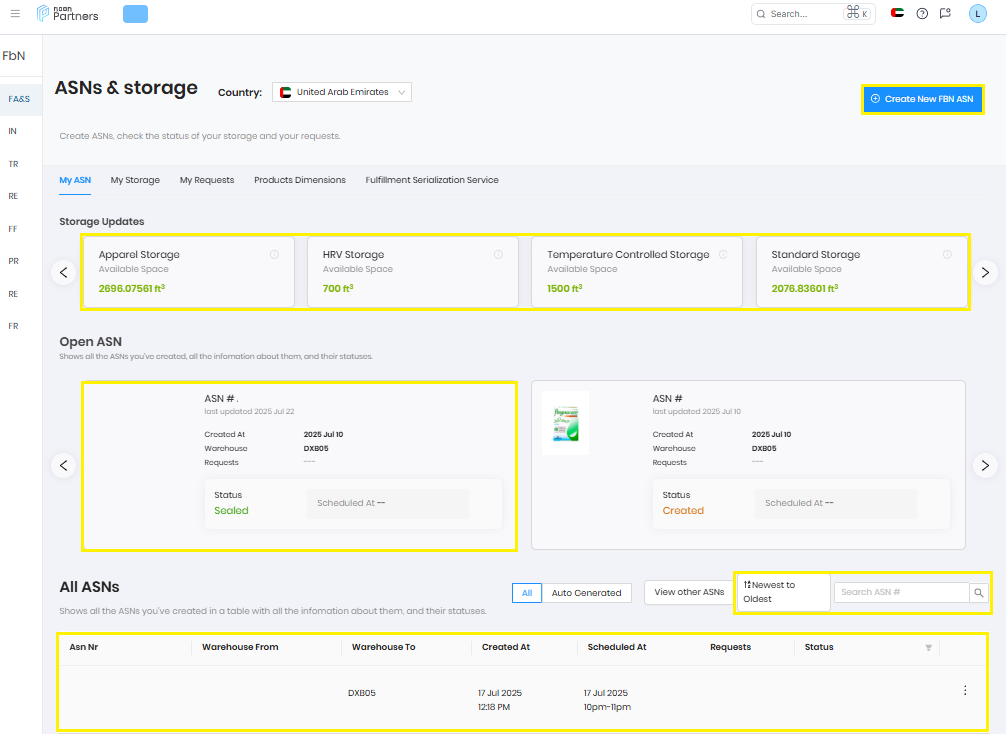Screen dimensions: 1006x734
Task: Click the HRV Storage card
Action: (x=413, y=272)
